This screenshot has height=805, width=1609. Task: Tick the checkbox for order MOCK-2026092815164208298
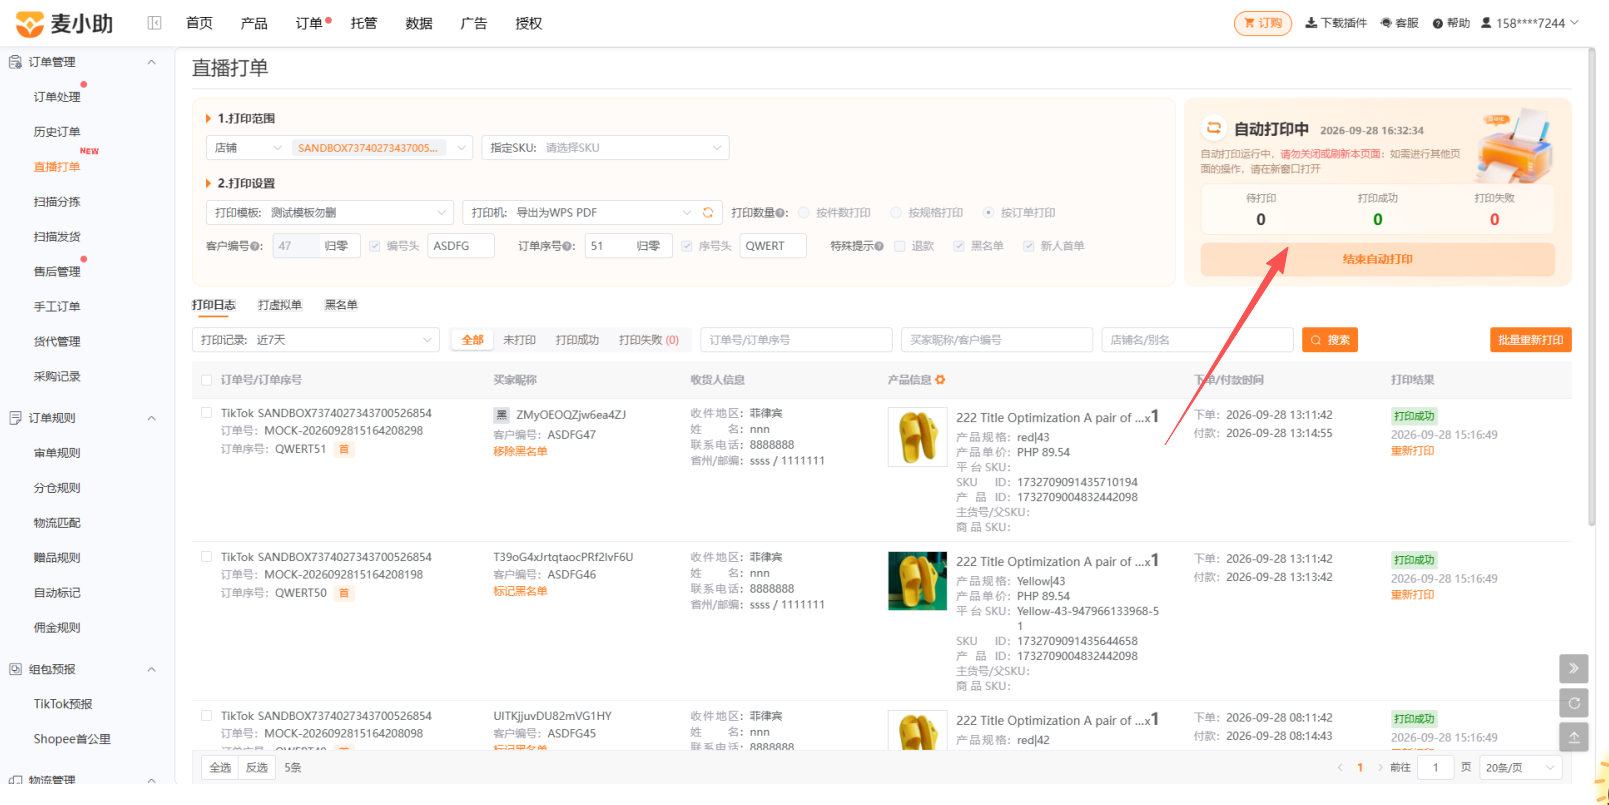tap(206, 413)
